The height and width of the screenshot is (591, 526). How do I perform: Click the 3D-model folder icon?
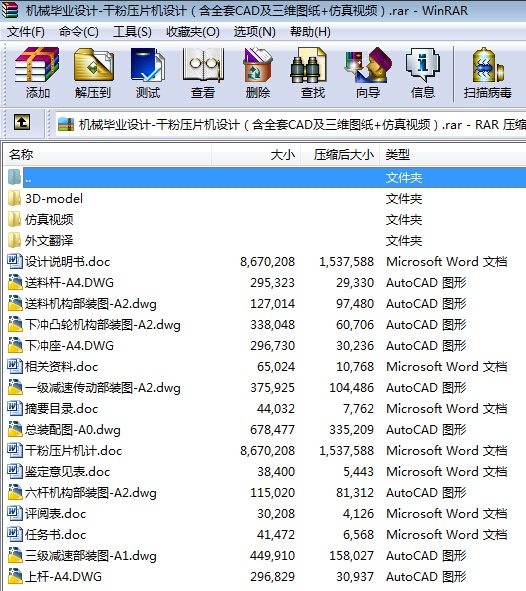pos(14,198)
